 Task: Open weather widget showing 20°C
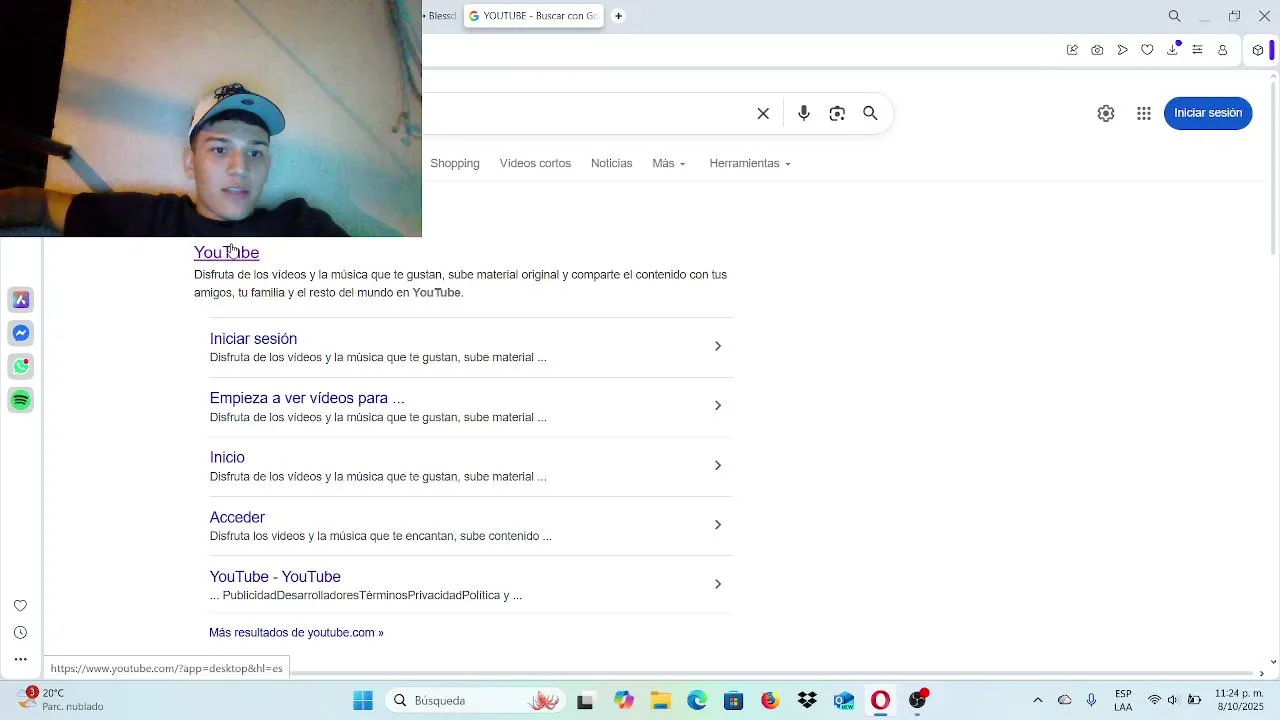(60, 700)
